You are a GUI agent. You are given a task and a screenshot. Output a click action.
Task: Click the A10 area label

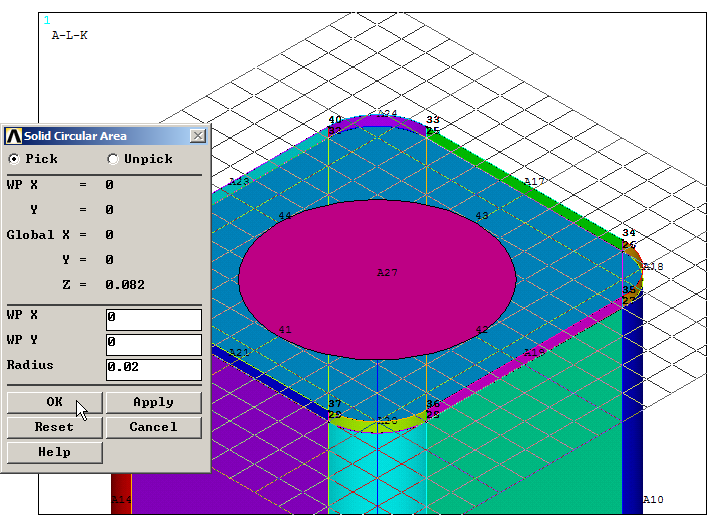(x=653, y=500)
